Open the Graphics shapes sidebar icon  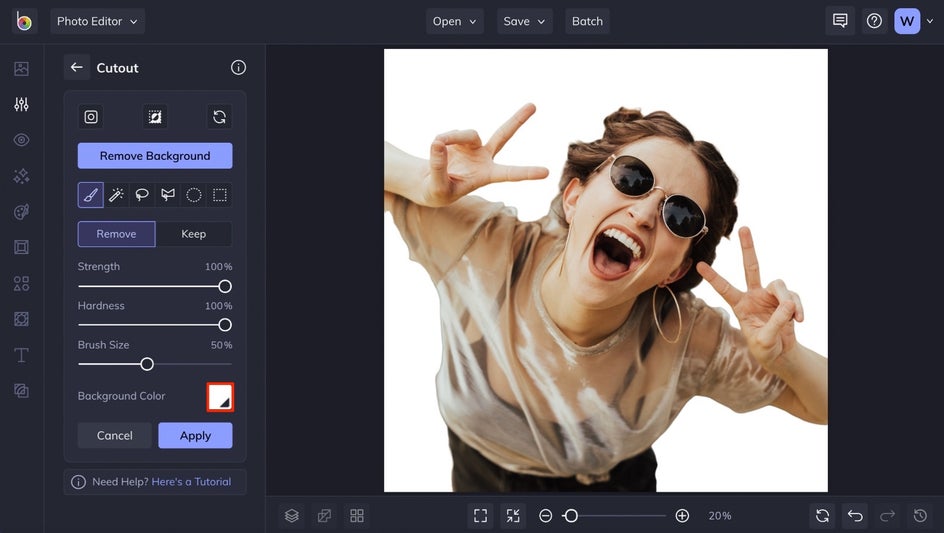click(x=21, y=283)
